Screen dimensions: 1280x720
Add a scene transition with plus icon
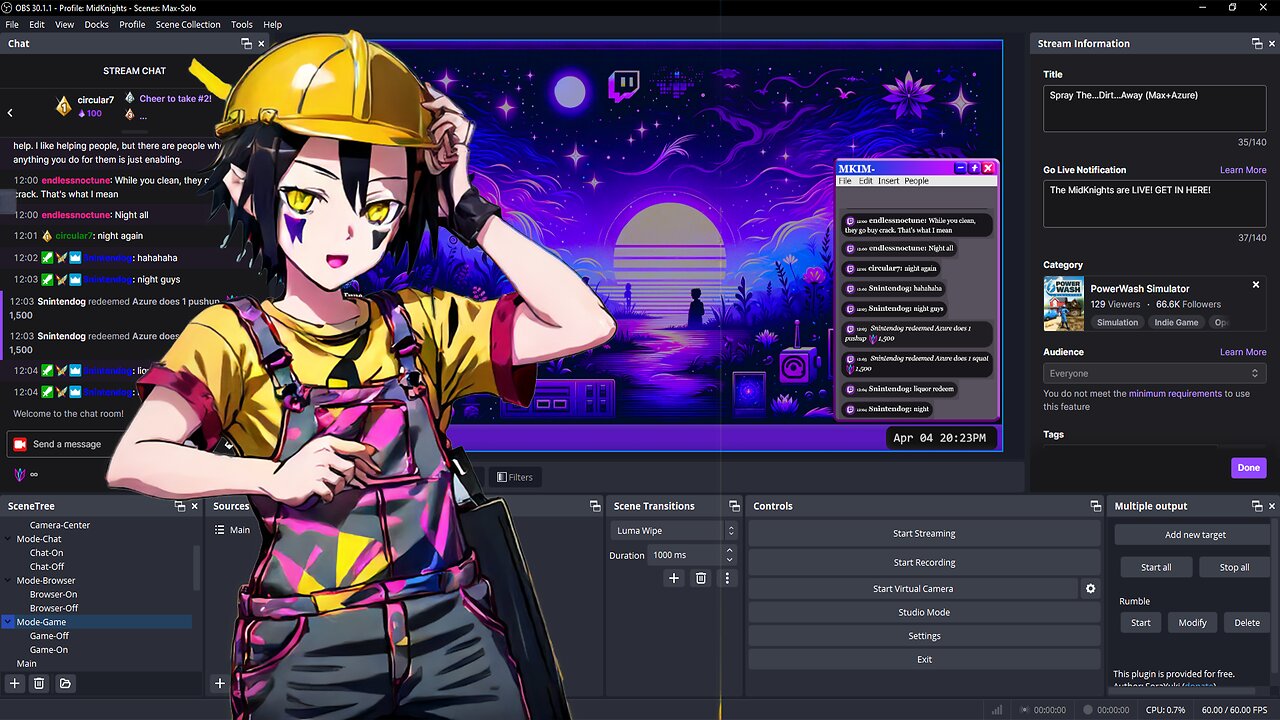click(x=674, y=578)
